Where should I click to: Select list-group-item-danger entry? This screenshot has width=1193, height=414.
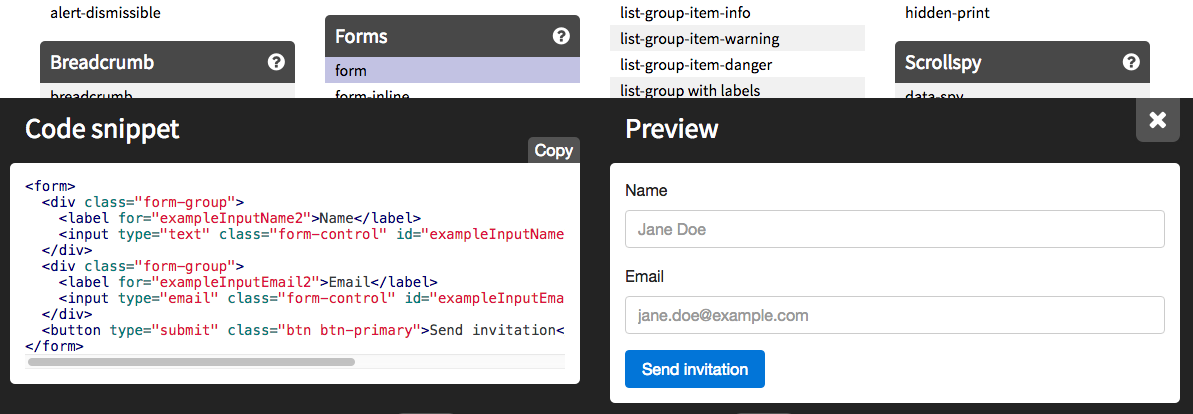click(695, 65)
